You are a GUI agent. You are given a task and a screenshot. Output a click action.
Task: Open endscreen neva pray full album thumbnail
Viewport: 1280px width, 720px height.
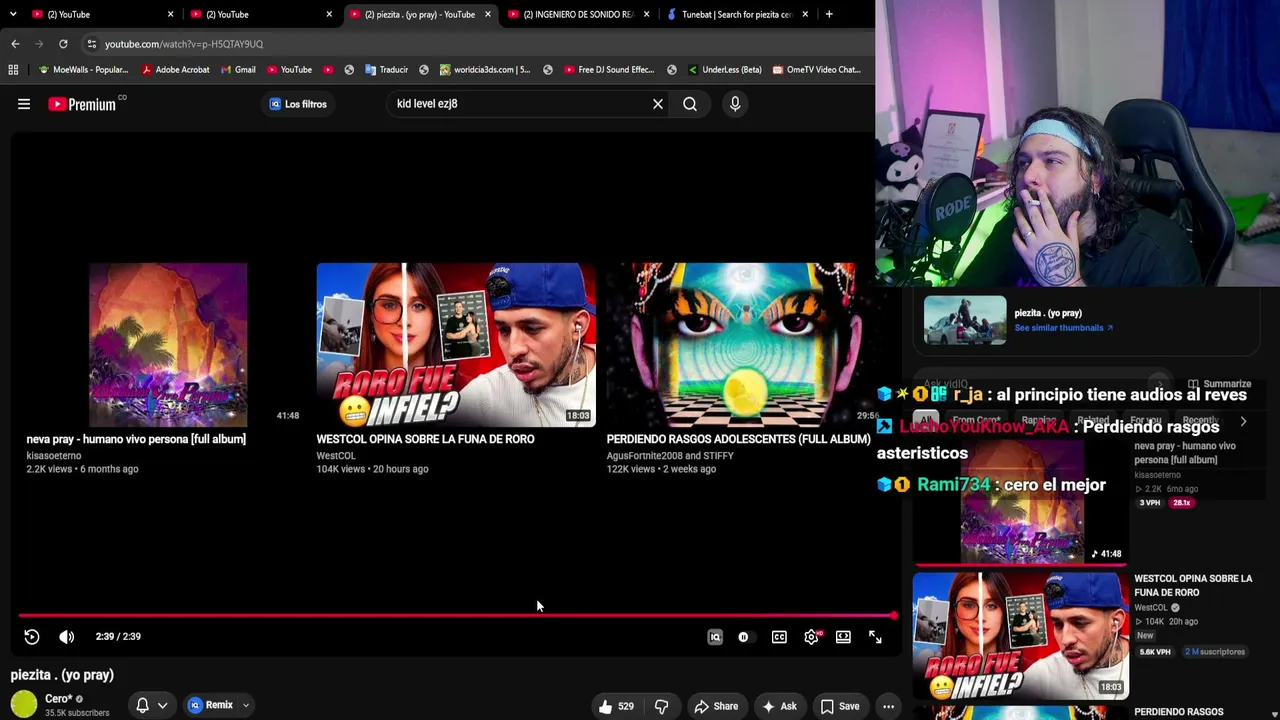[167, 344]
